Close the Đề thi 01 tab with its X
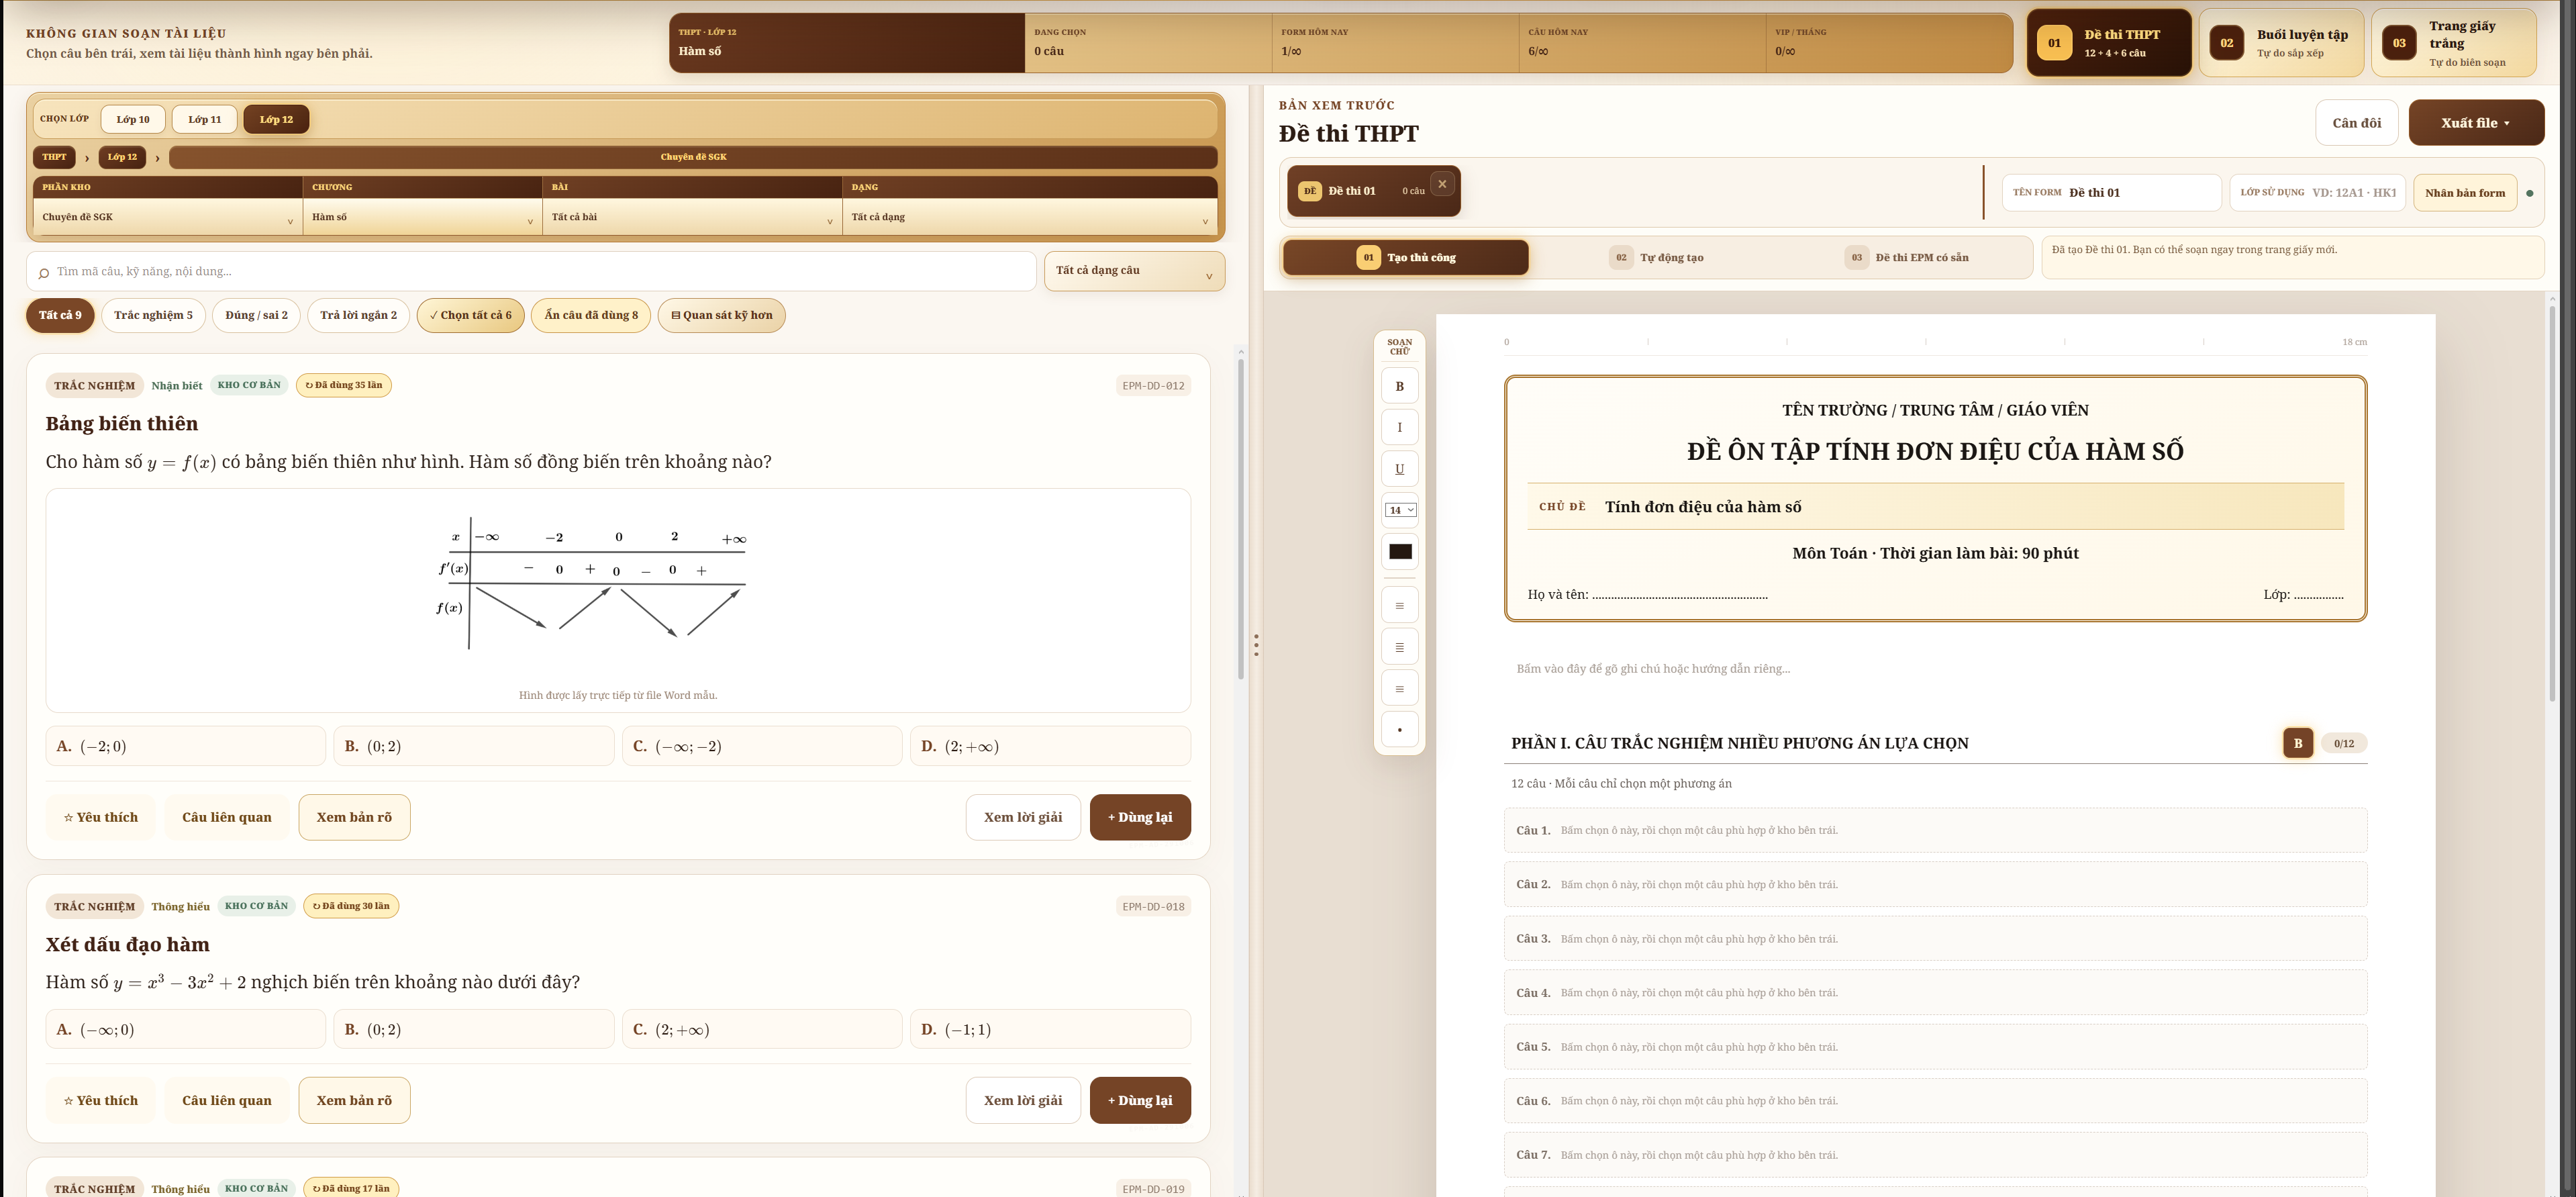 (1442, 184)
